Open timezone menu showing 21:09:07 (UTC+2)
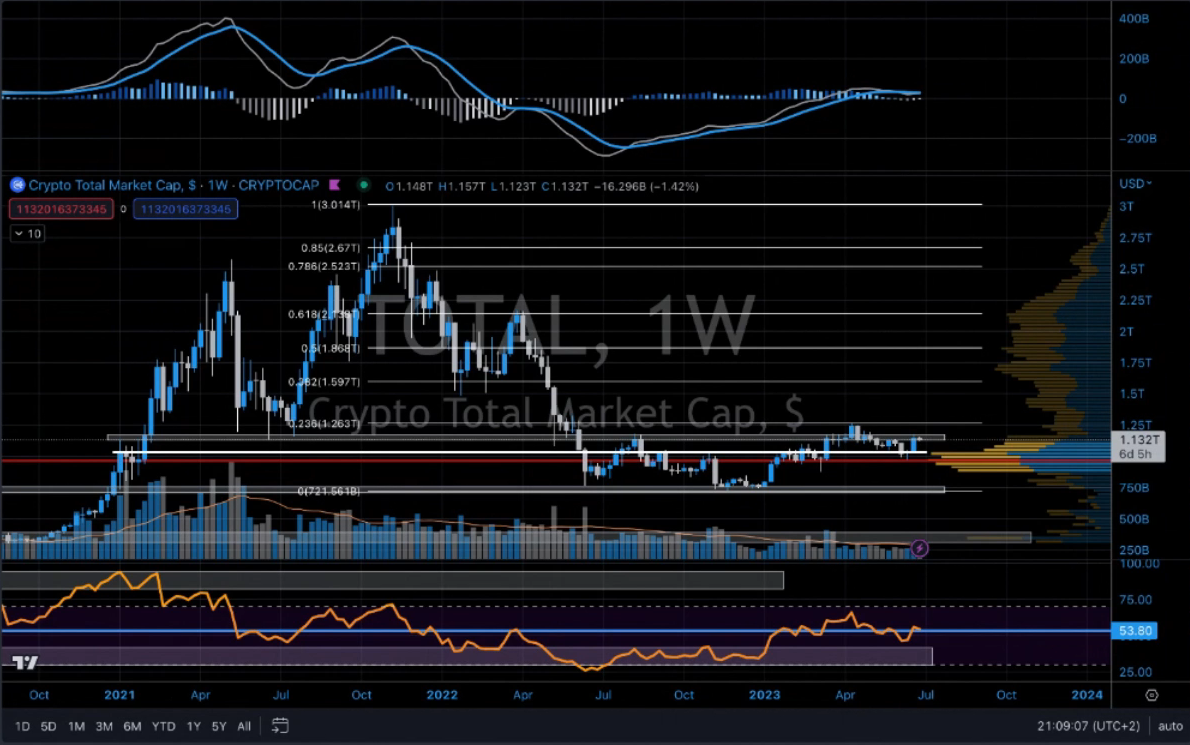Viewport: 1190px width, 745px height. (x=1090, y=726)
